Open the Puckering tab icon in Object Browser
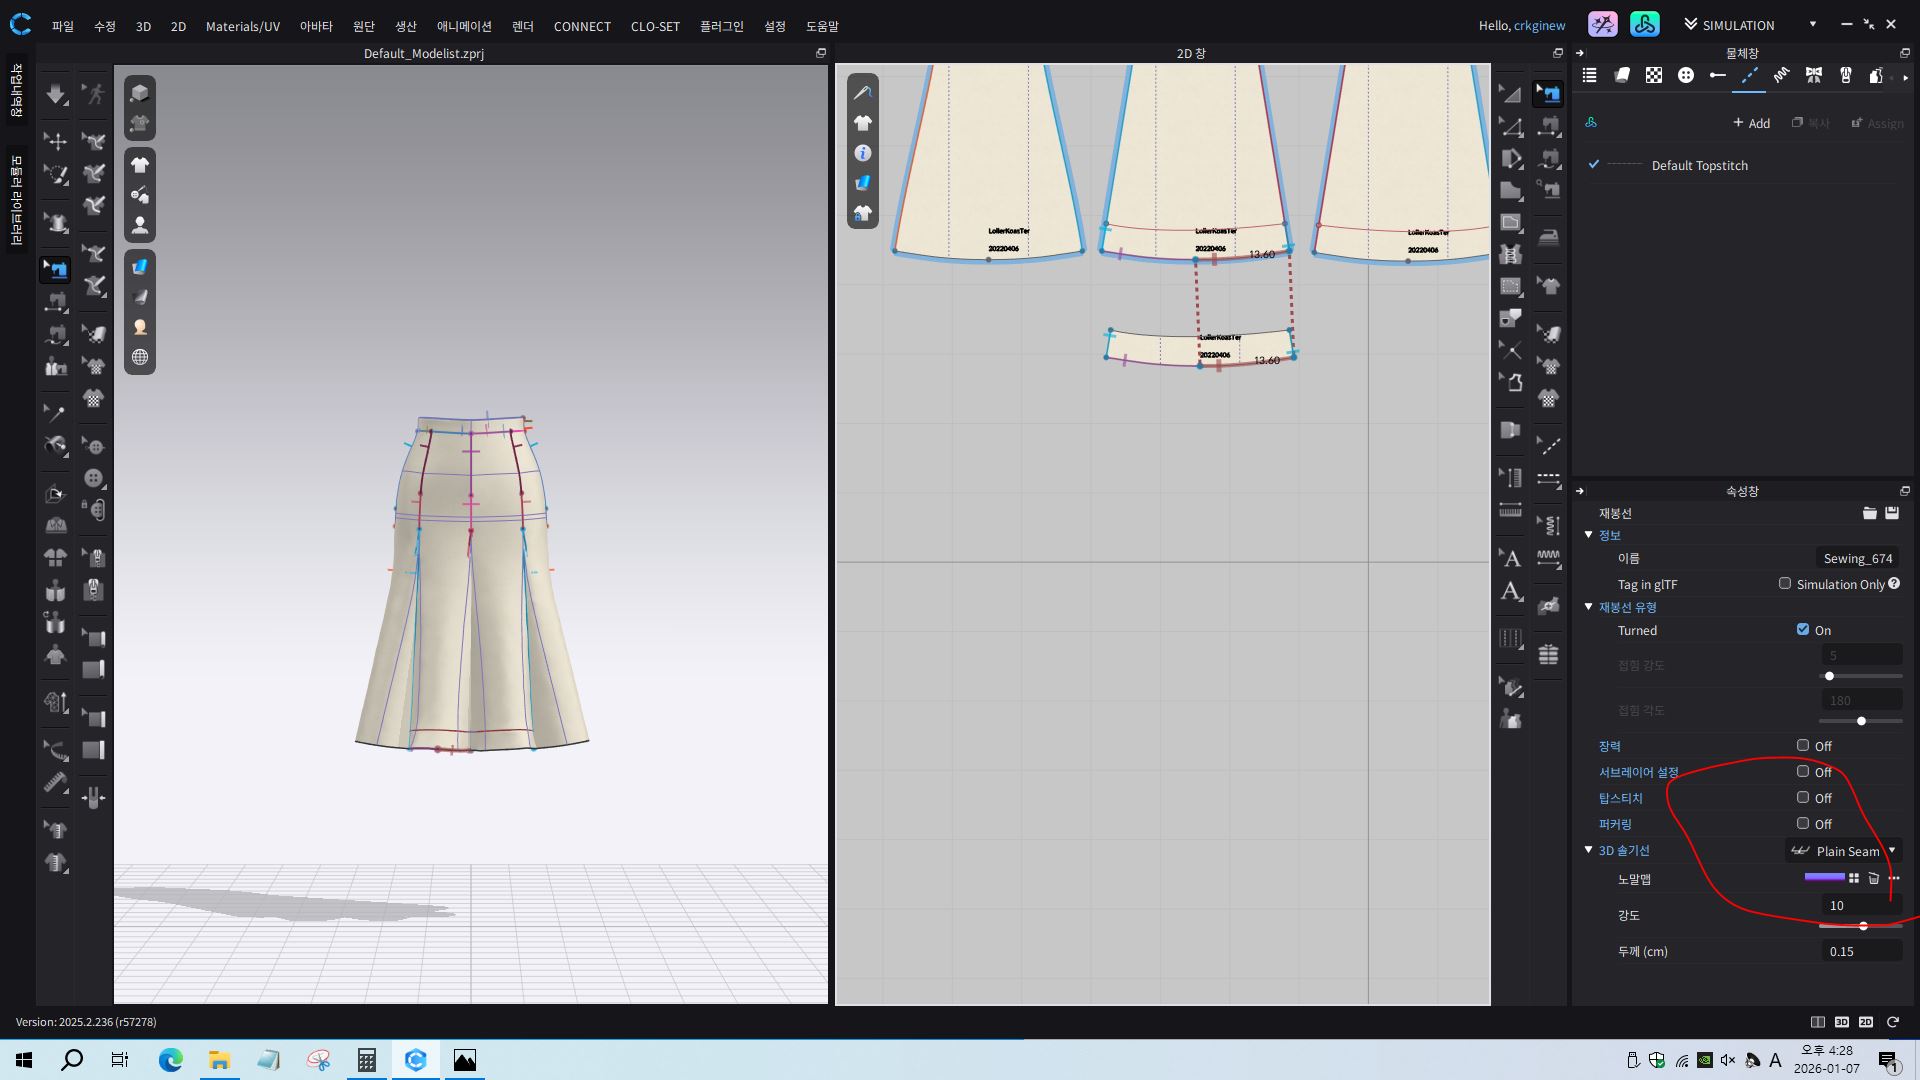 (x=1781, y=75)
